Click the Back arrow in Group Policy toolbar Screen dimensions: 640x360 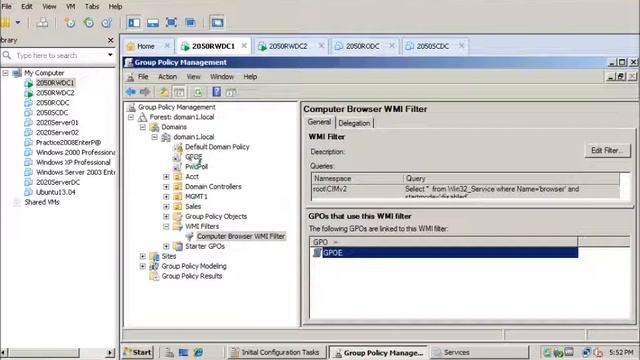click(x=131, y=92)
